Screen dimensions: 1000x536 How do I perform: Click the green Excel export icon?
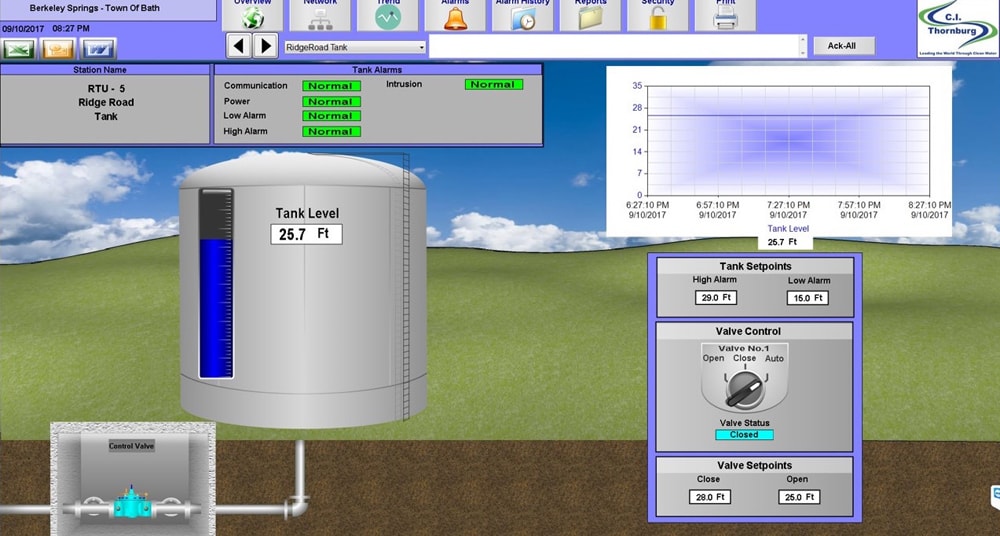(x=18, y=48)
